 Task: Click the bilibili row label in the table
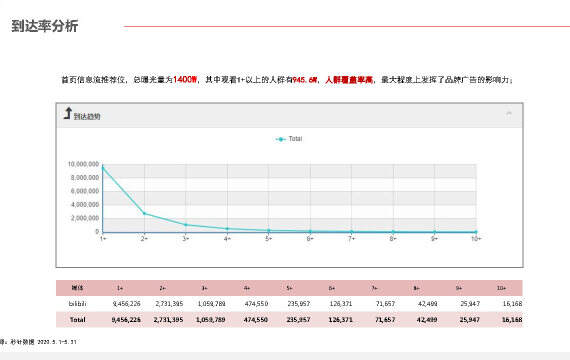pyautogui.click(x=77, y=303)
